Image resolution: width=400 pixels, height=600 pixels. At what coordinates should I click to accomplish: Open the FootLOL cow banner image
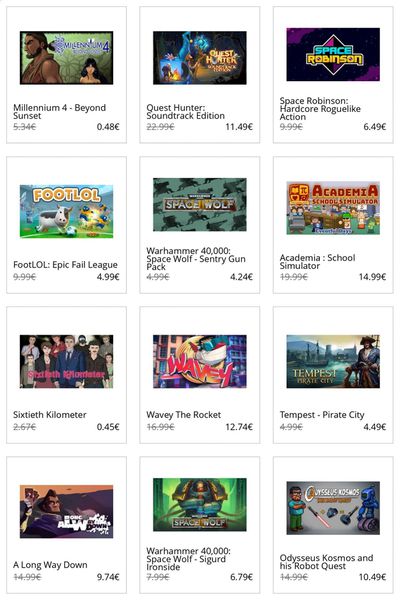(66, 211)
